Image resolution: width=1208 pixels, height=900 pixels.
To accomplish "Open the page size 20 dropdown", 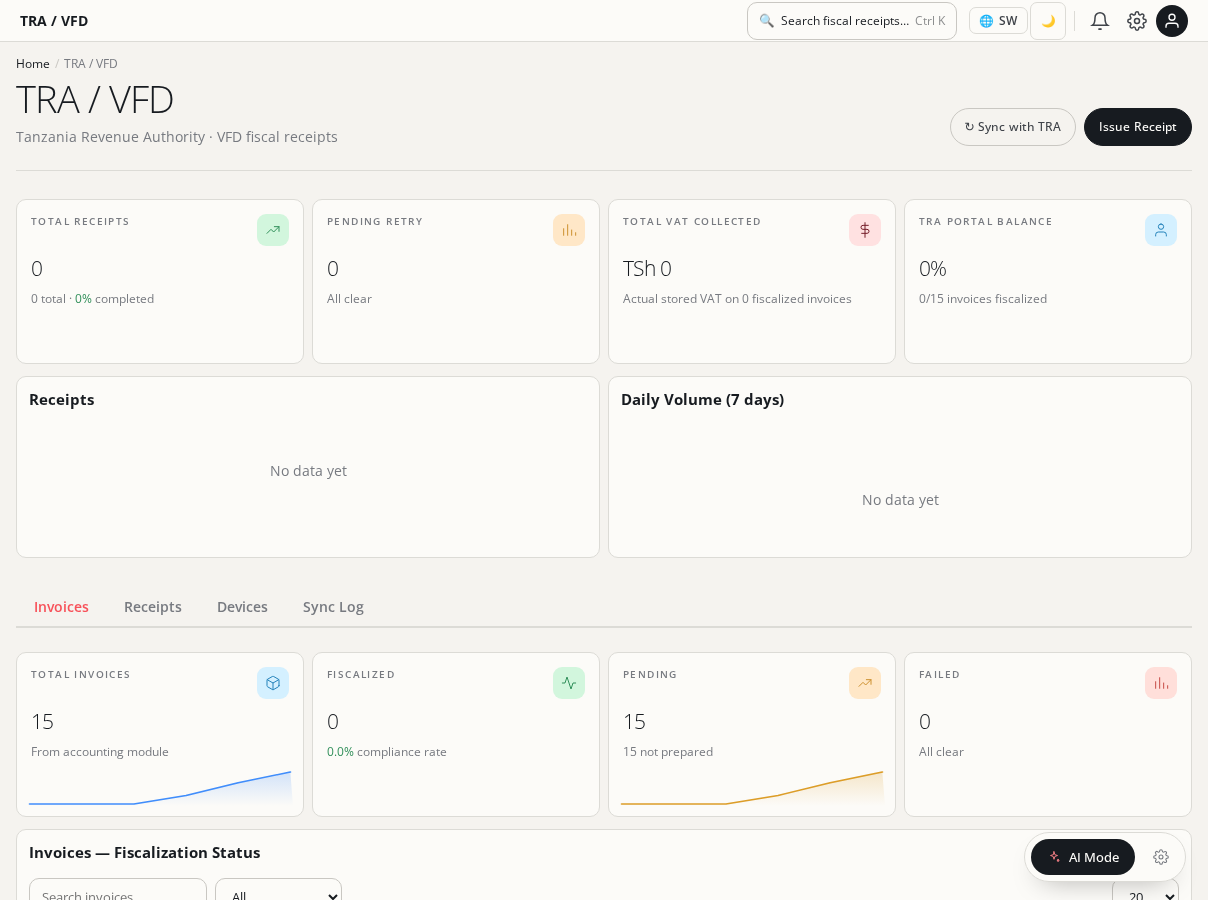I will (x=1145, y=890).
